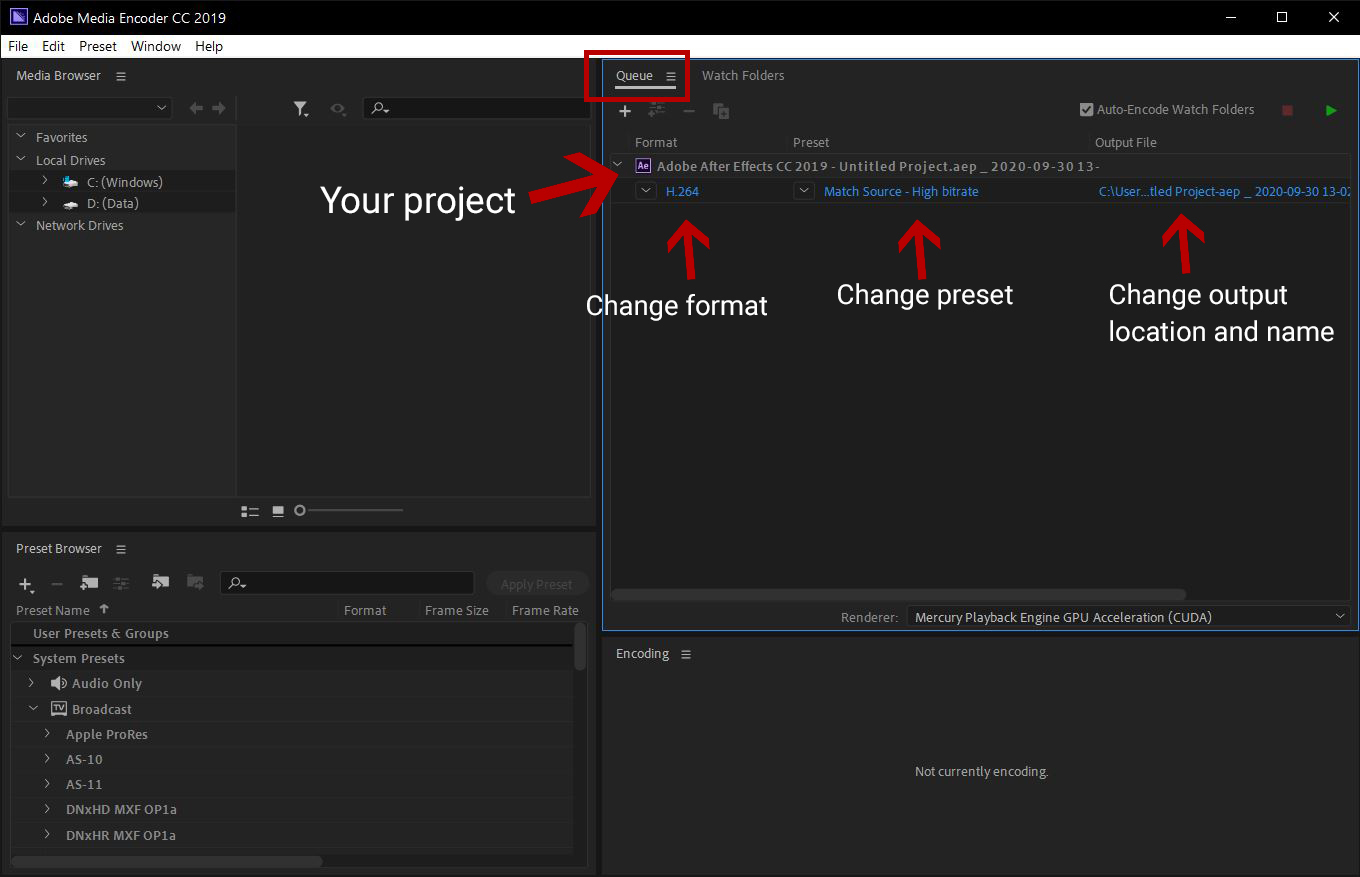Expand the AS-11 preset folder
Image resolution: width=1360 pixels, height=877 pixels.
tap(47, 783)
